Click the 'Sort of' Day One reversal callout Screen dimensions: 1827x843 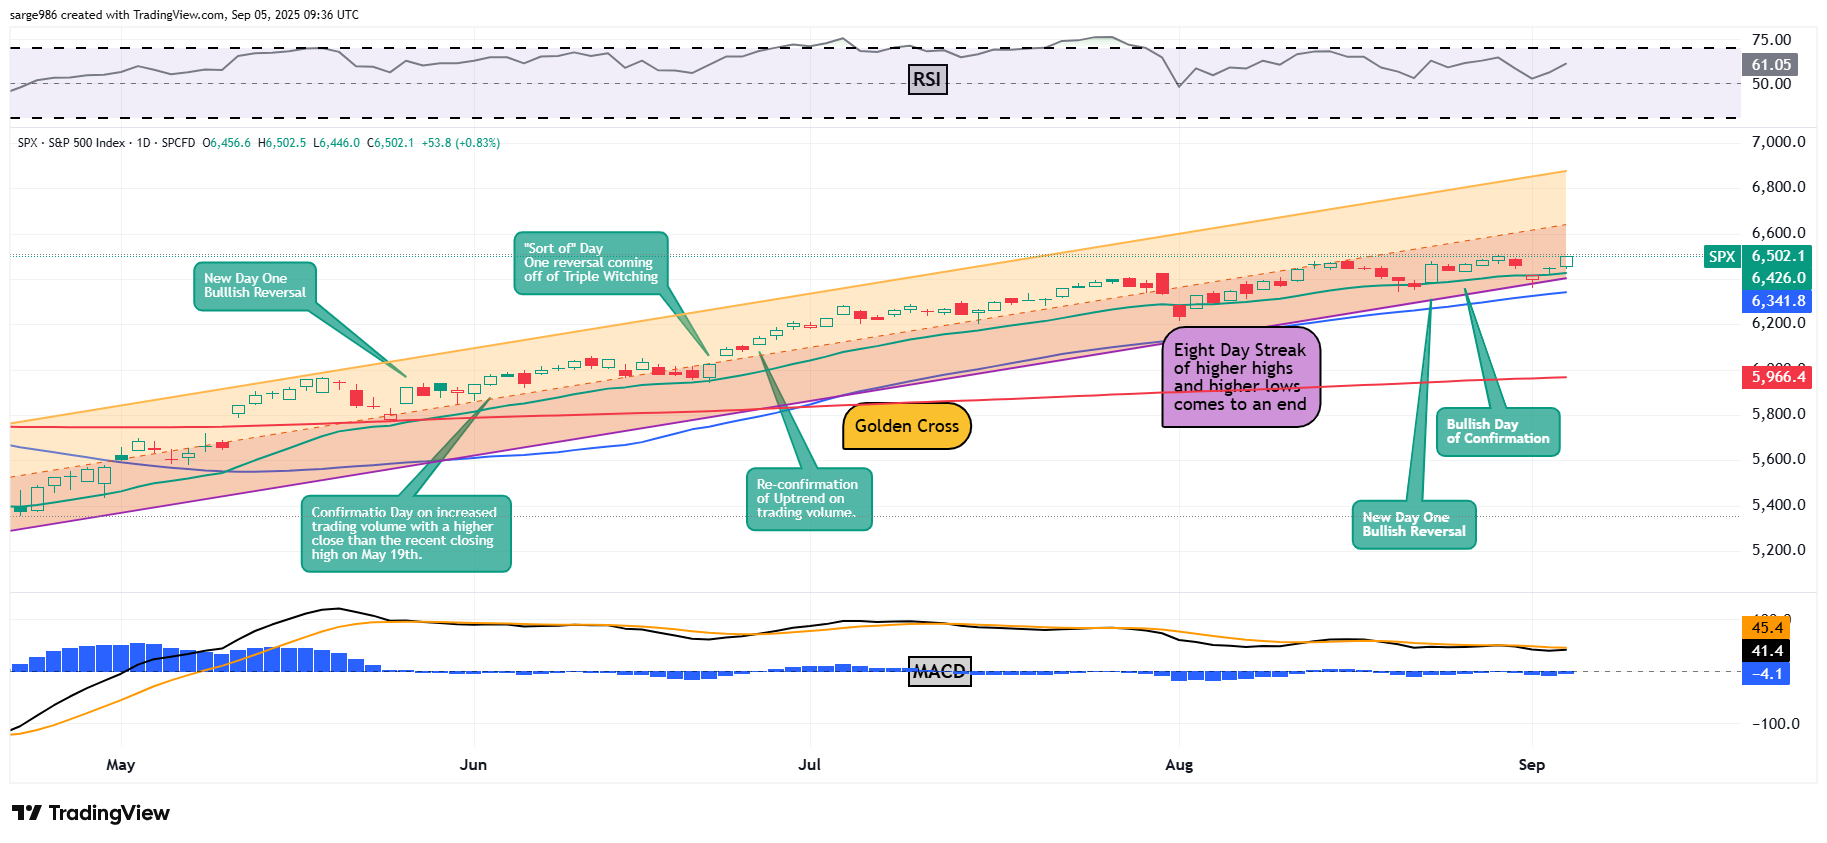(590, 263)
